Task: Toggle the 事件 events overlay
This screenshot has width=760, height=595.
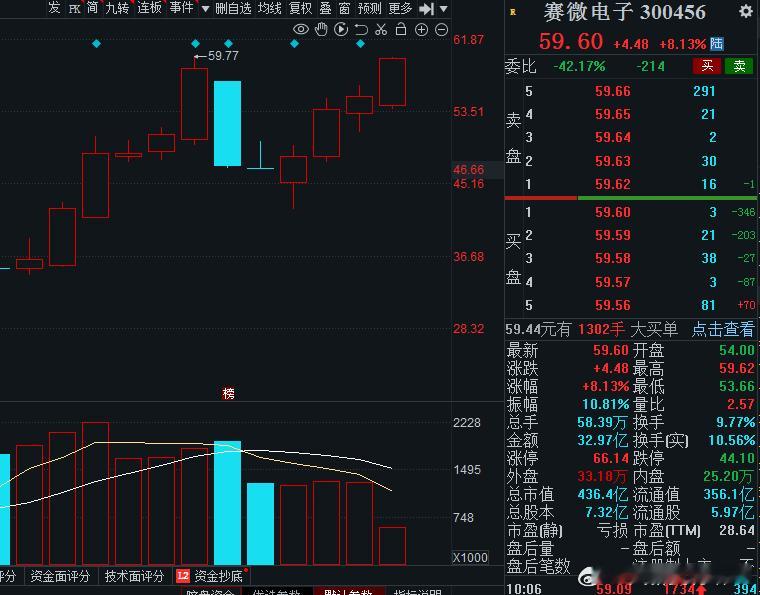Action: pyautogui.click(x=181, y=8)
